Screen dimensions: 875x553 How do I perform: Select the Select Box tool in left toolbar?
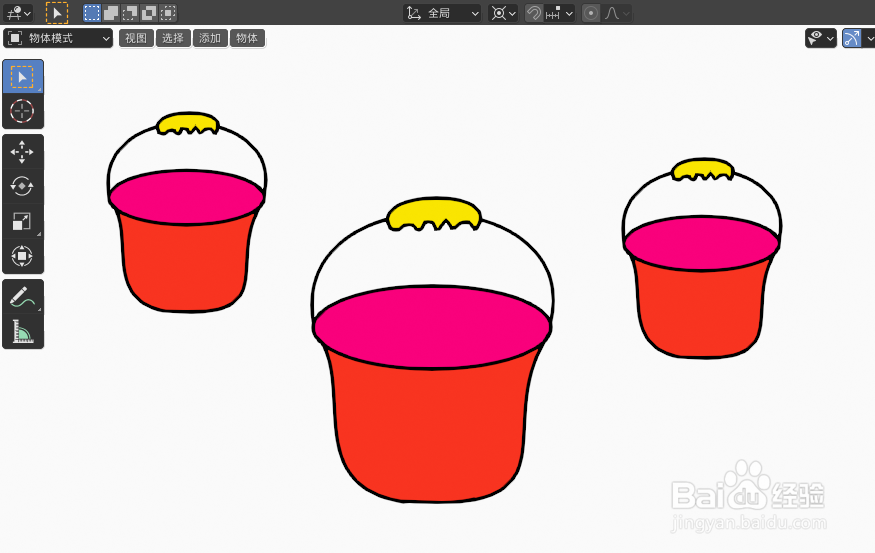tap(23, 76)
